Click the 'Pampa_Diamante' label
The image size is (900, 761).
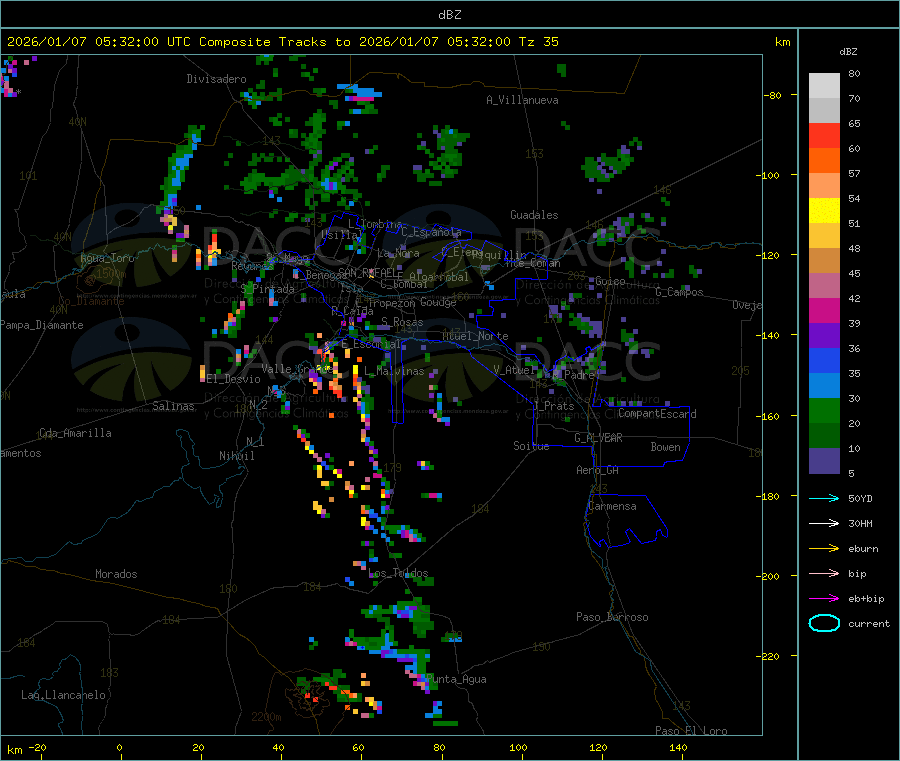(x=42, y=325)
